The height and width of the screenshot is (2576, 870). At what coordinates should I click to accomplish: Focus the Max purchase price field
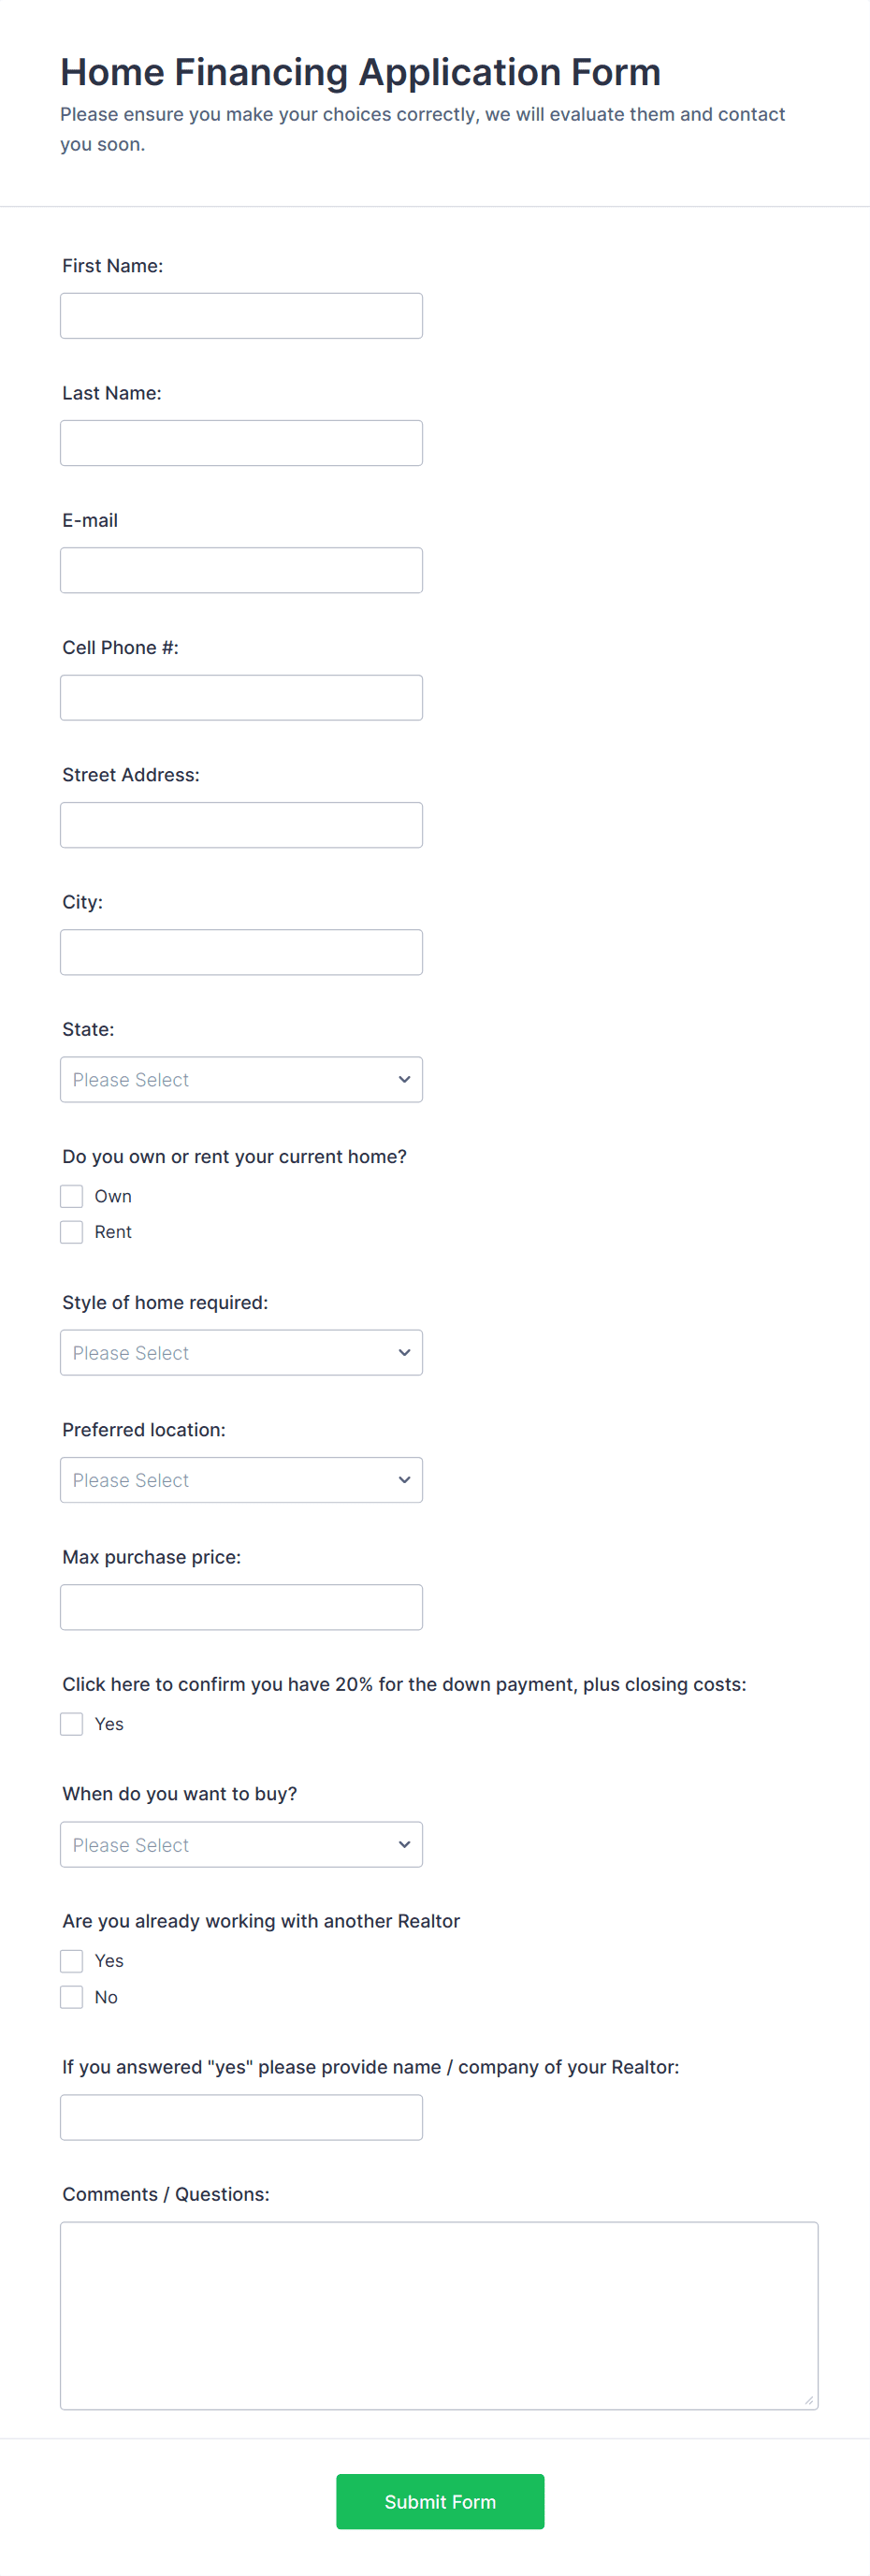241,1607
